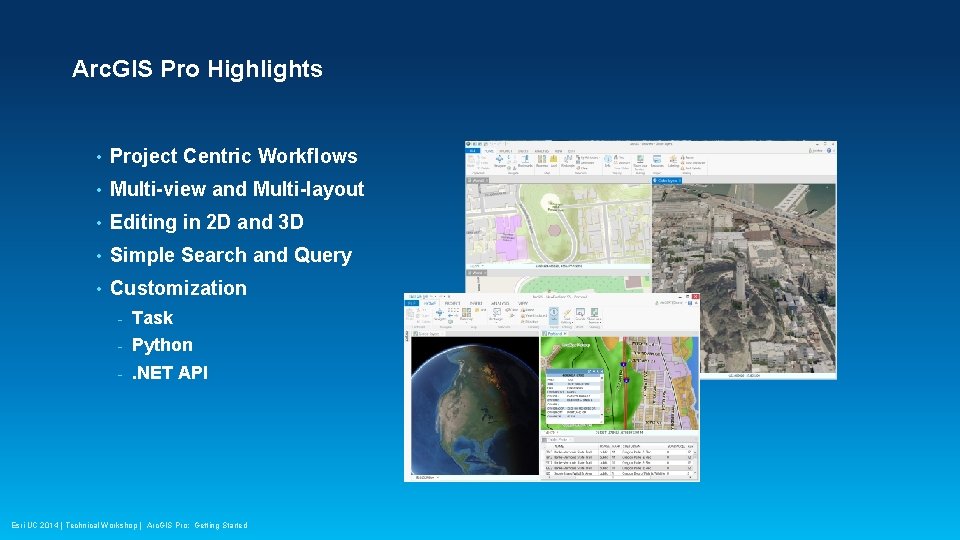Click the Select tool icon in front window
960x540 pixels.
point(497,313)
